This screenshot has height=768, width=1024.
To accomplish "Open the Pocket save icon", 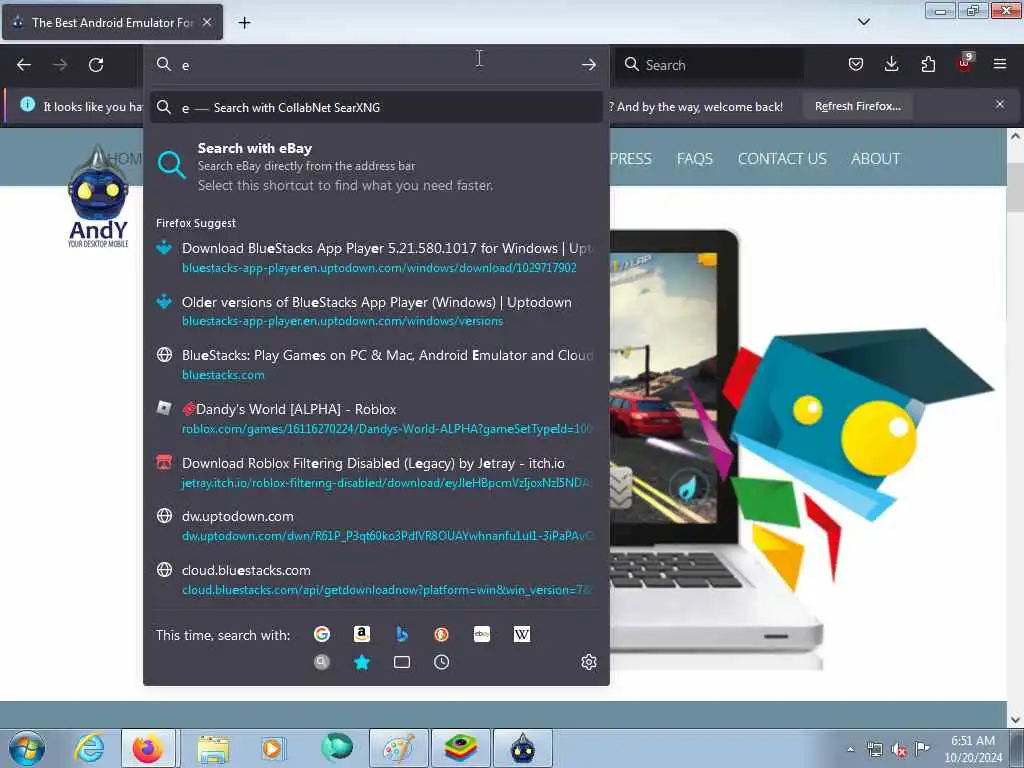I will [x=856, y=64].
